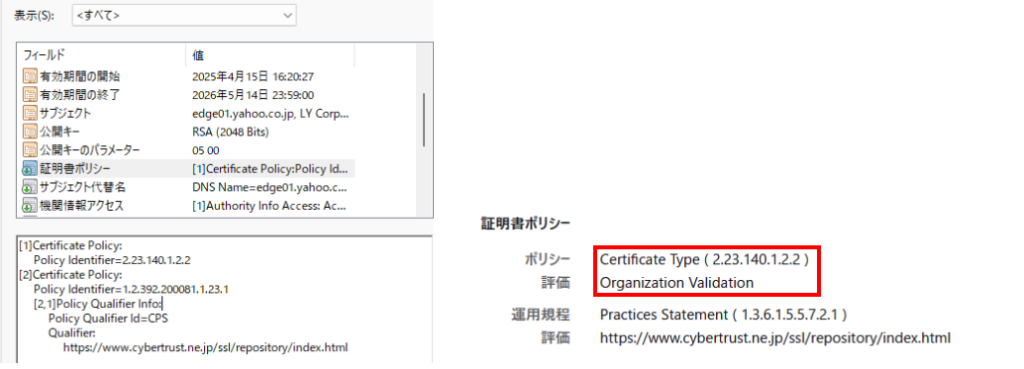Select the 有効期間の終了 field icon
Screen dimensions: 1024x369
(x=30, y=95)
